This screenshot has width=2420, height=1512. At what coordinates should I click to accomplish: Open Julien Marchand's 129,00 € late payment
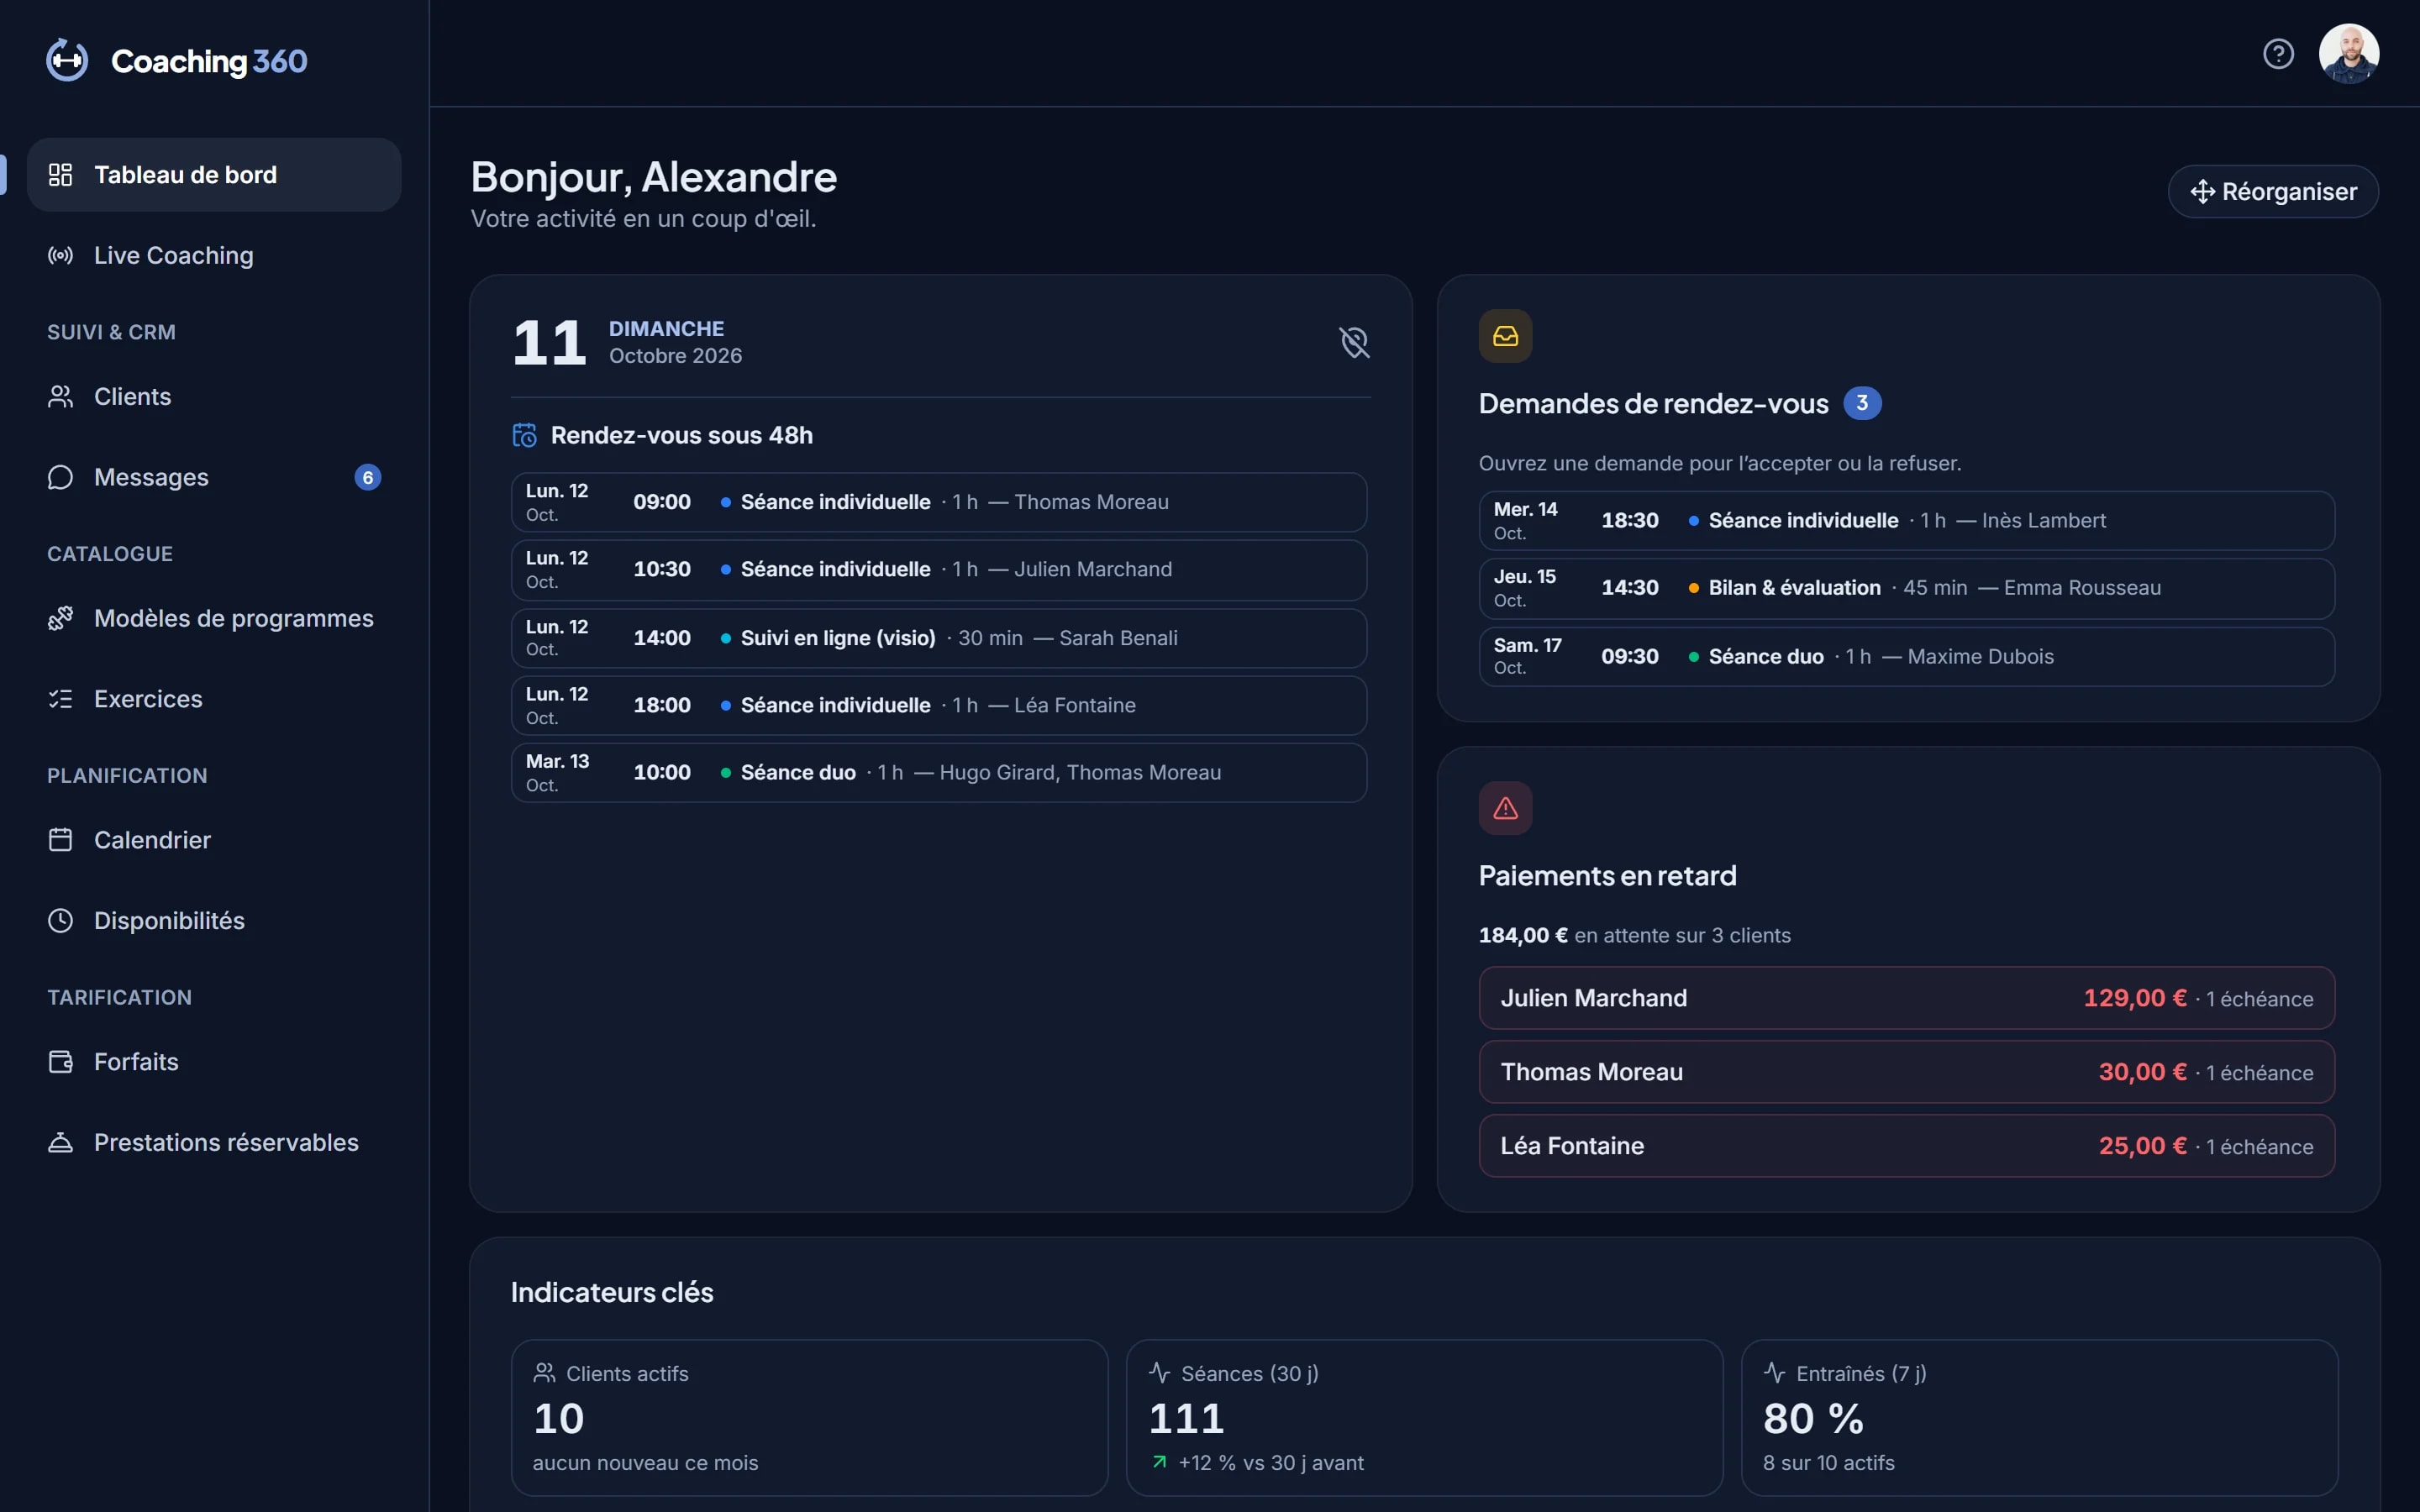[x=1907, y=998]
